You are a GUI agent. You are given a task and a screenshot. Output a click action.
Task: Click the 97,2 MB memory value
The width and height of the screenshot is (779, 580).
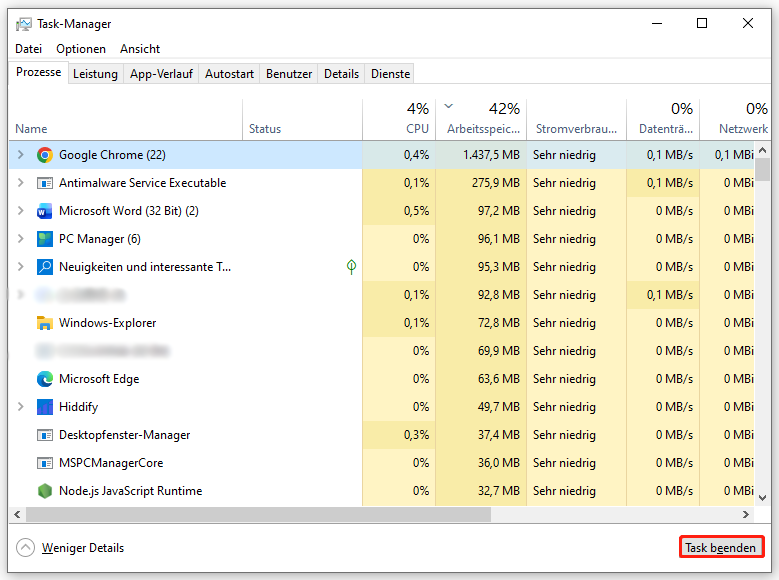pos(498,211)
